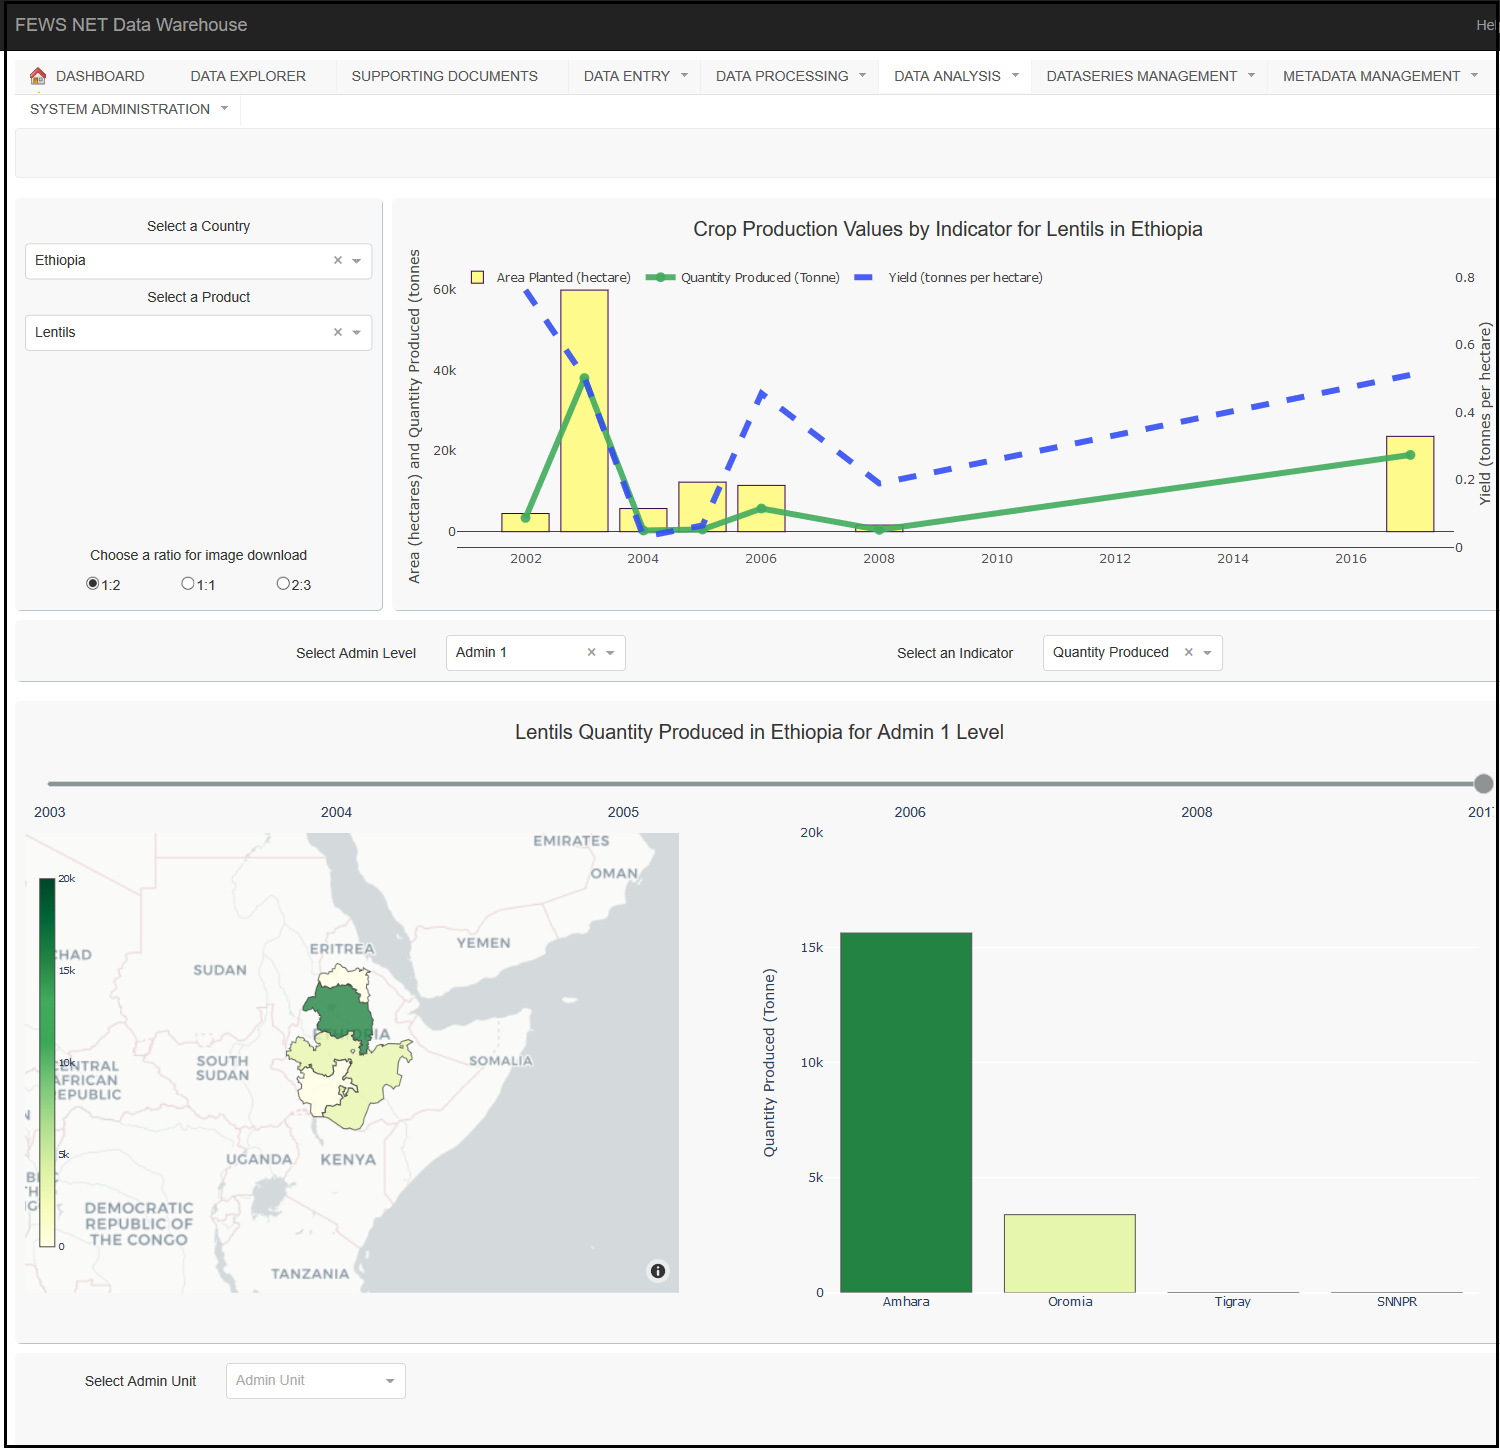Image resolution: width=1500 pixels, height=1450 pixels.
Task: Click the map info attribution icon
Action: [658, 1271]
